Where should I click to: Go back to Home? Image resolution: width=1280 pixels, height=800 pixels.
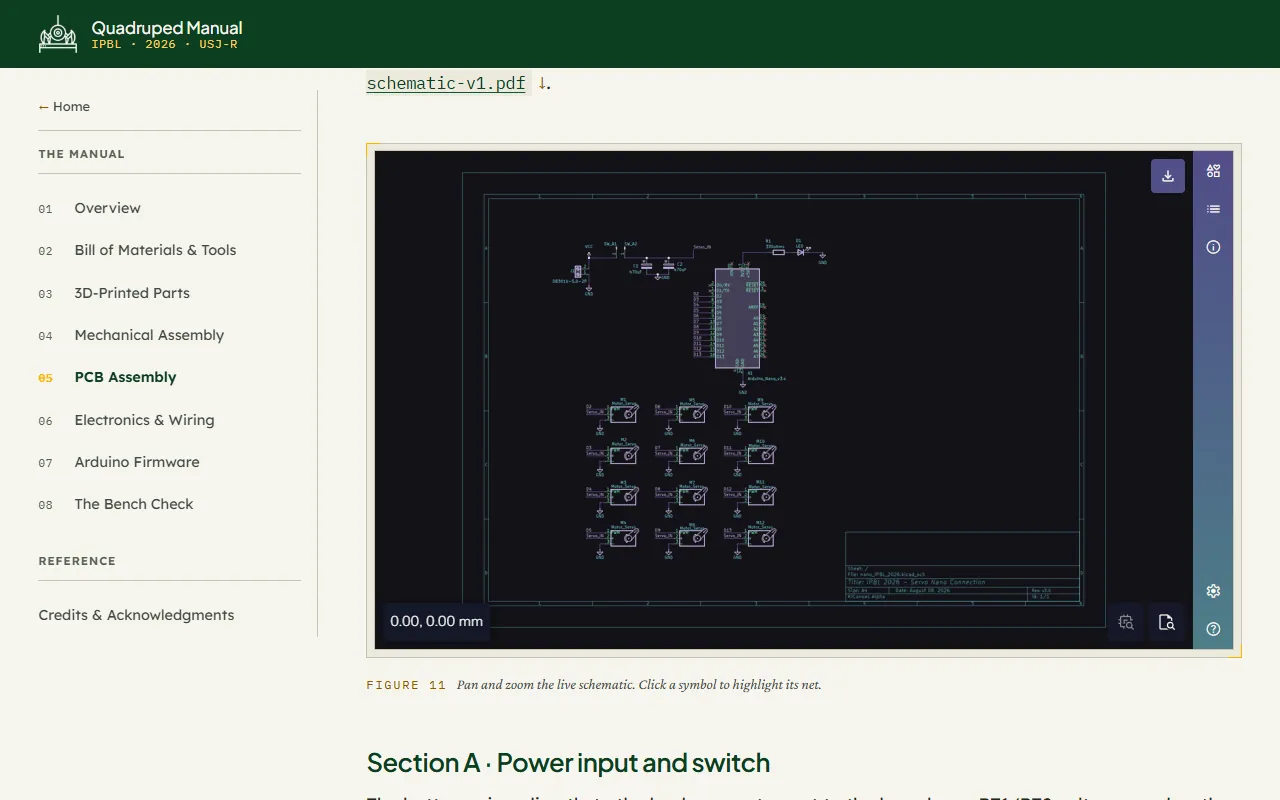tap(64, 107)
